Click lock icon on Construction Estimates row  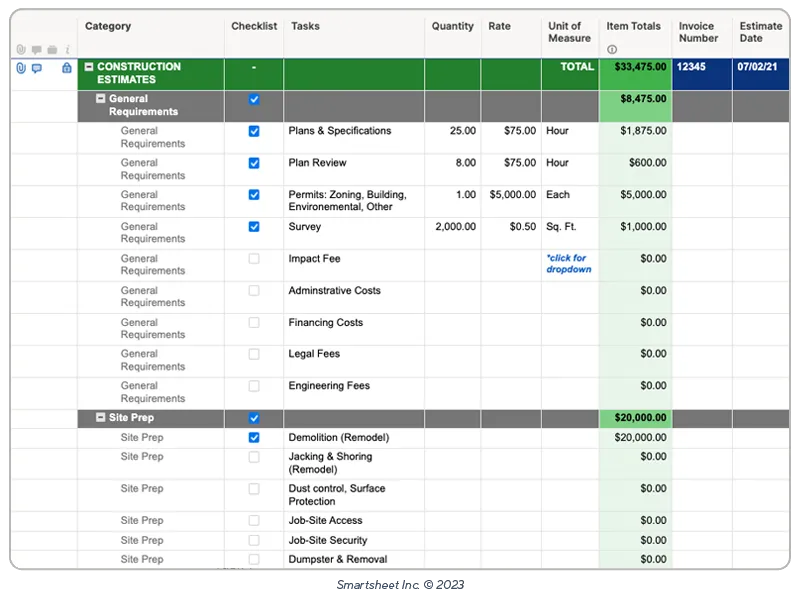67,68
